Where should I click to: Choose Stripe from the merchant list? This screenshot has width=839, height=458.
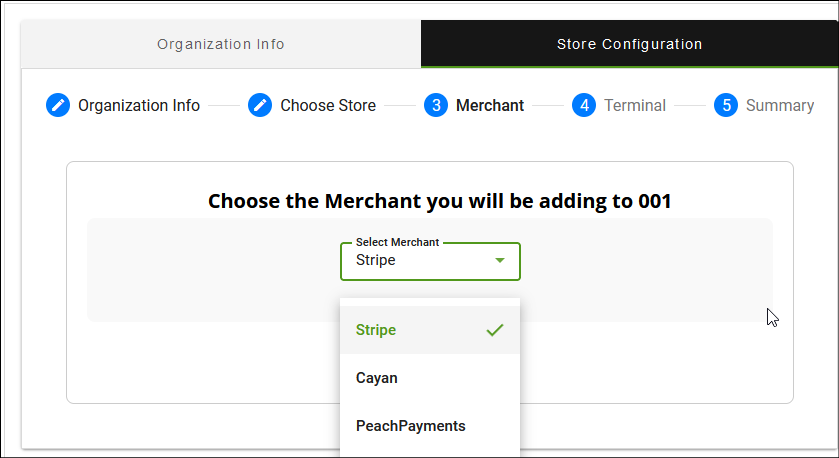point(376,330)
